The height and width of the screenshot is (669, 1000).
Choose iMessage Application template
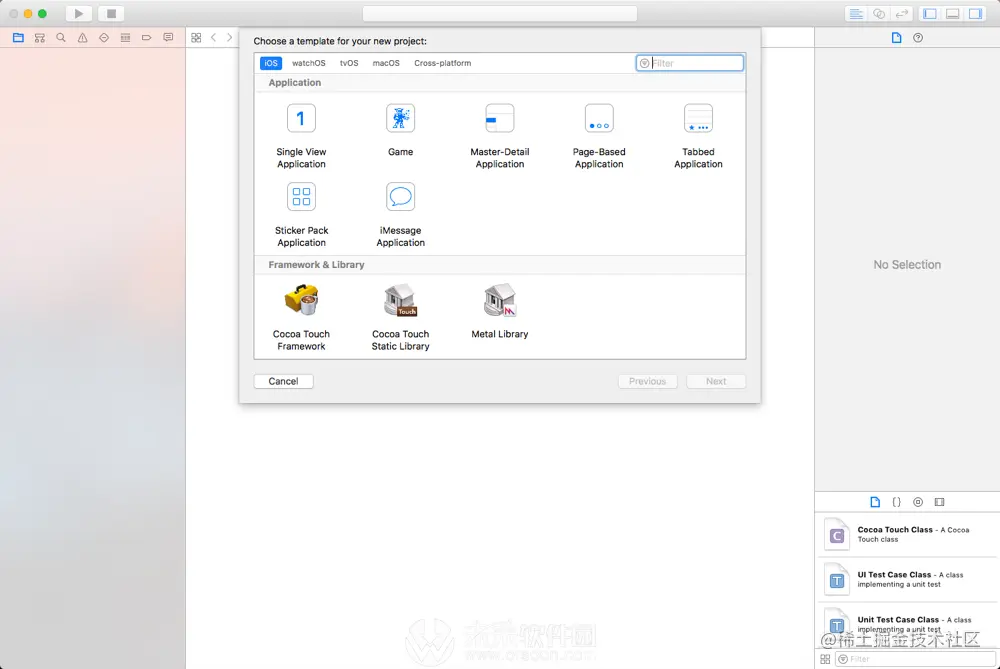tap(401, 214)
